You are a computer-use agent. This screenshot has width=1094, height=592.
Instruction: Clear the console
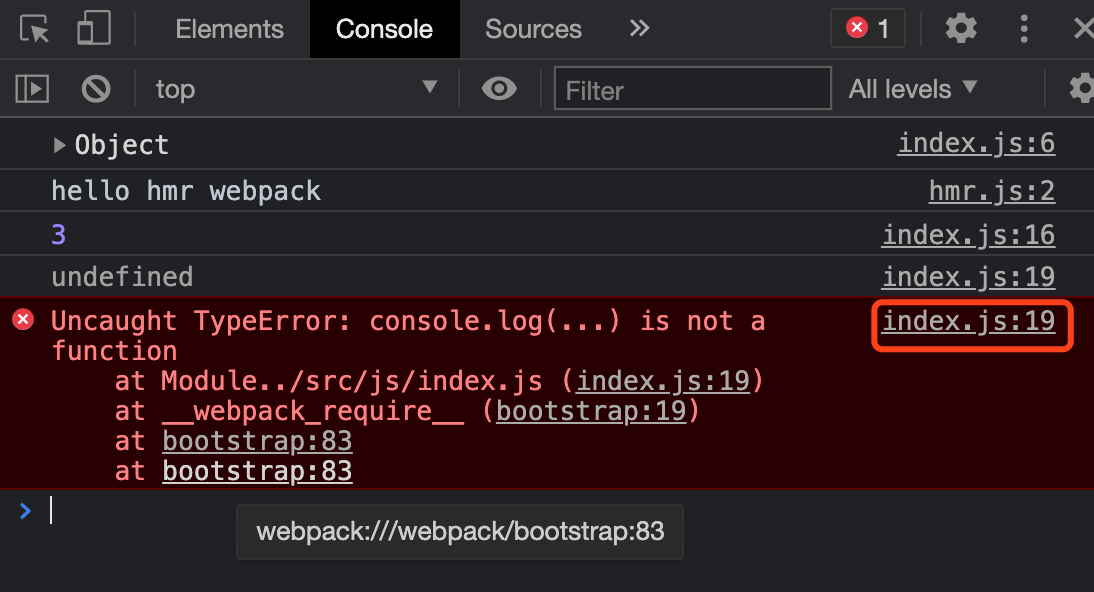(96, 89)
